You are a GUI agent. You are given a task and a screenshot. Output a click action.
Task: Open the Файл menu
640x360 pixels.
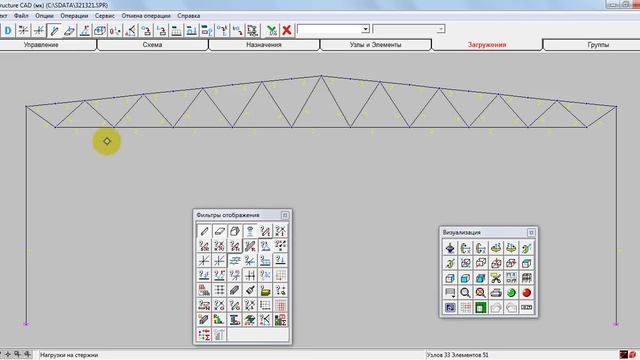pyautogui.click(x=21, y=16)
